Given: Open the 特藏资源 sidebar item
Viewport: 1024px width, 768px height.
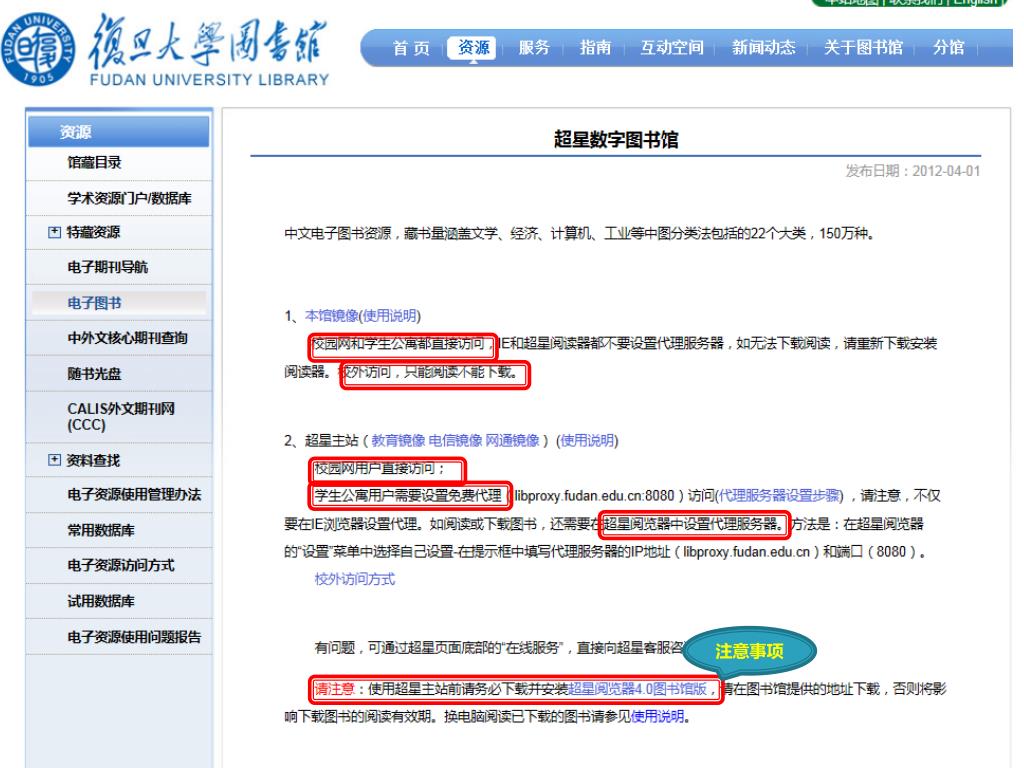Looking at the screenshot, I should [93, 232].
